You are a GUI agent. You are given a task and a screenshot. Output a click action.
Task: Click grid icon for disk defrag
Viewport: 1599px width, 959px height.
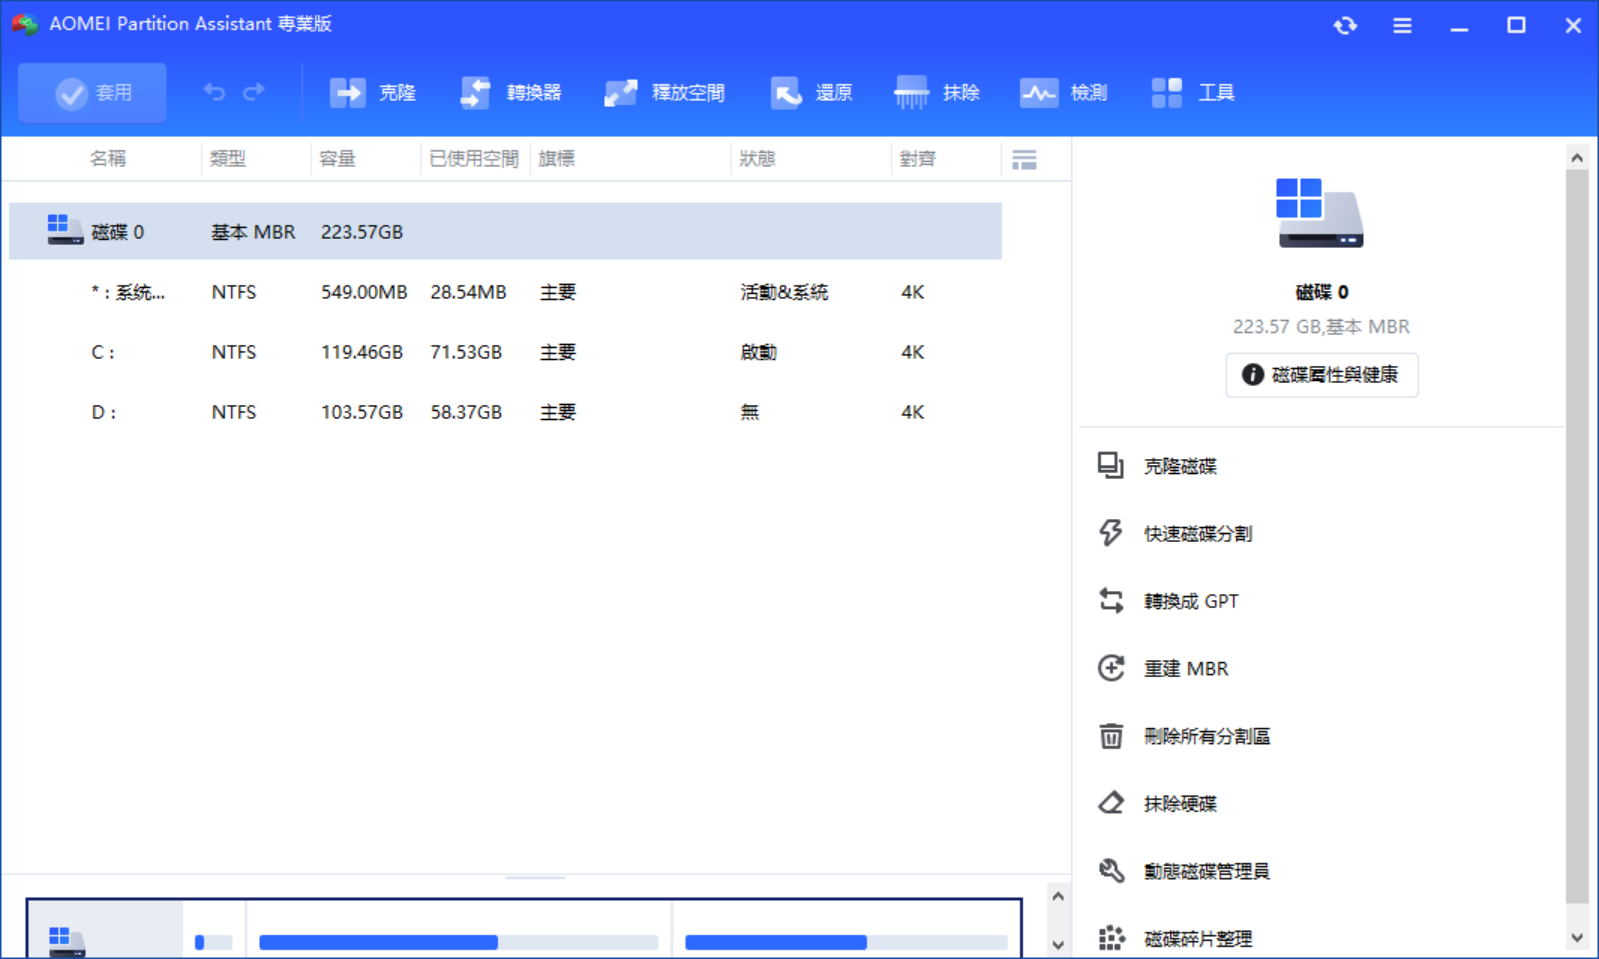tap(1111, 938)
